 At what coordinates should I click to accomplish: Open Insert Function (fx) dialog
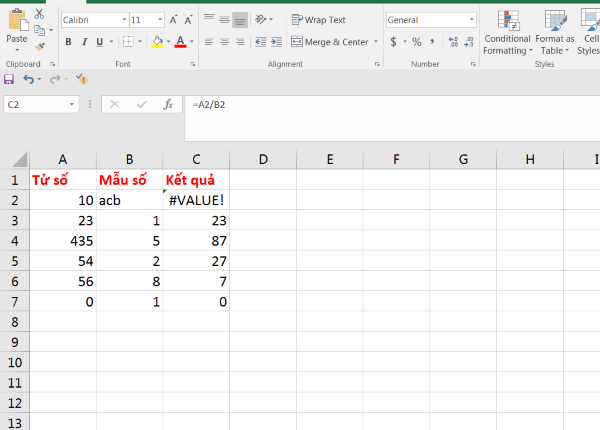(168, 104)
